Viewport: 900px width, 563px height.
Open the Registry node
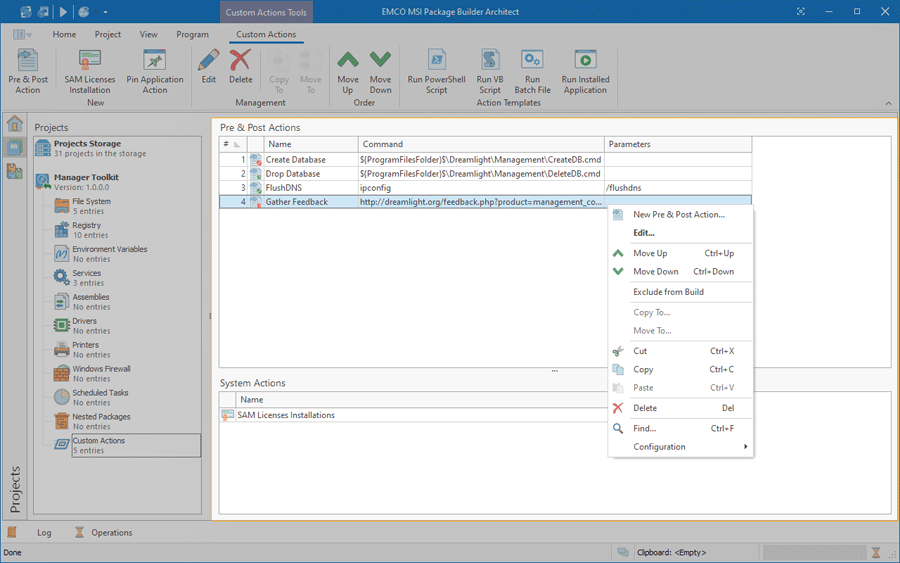pos(86,230)
